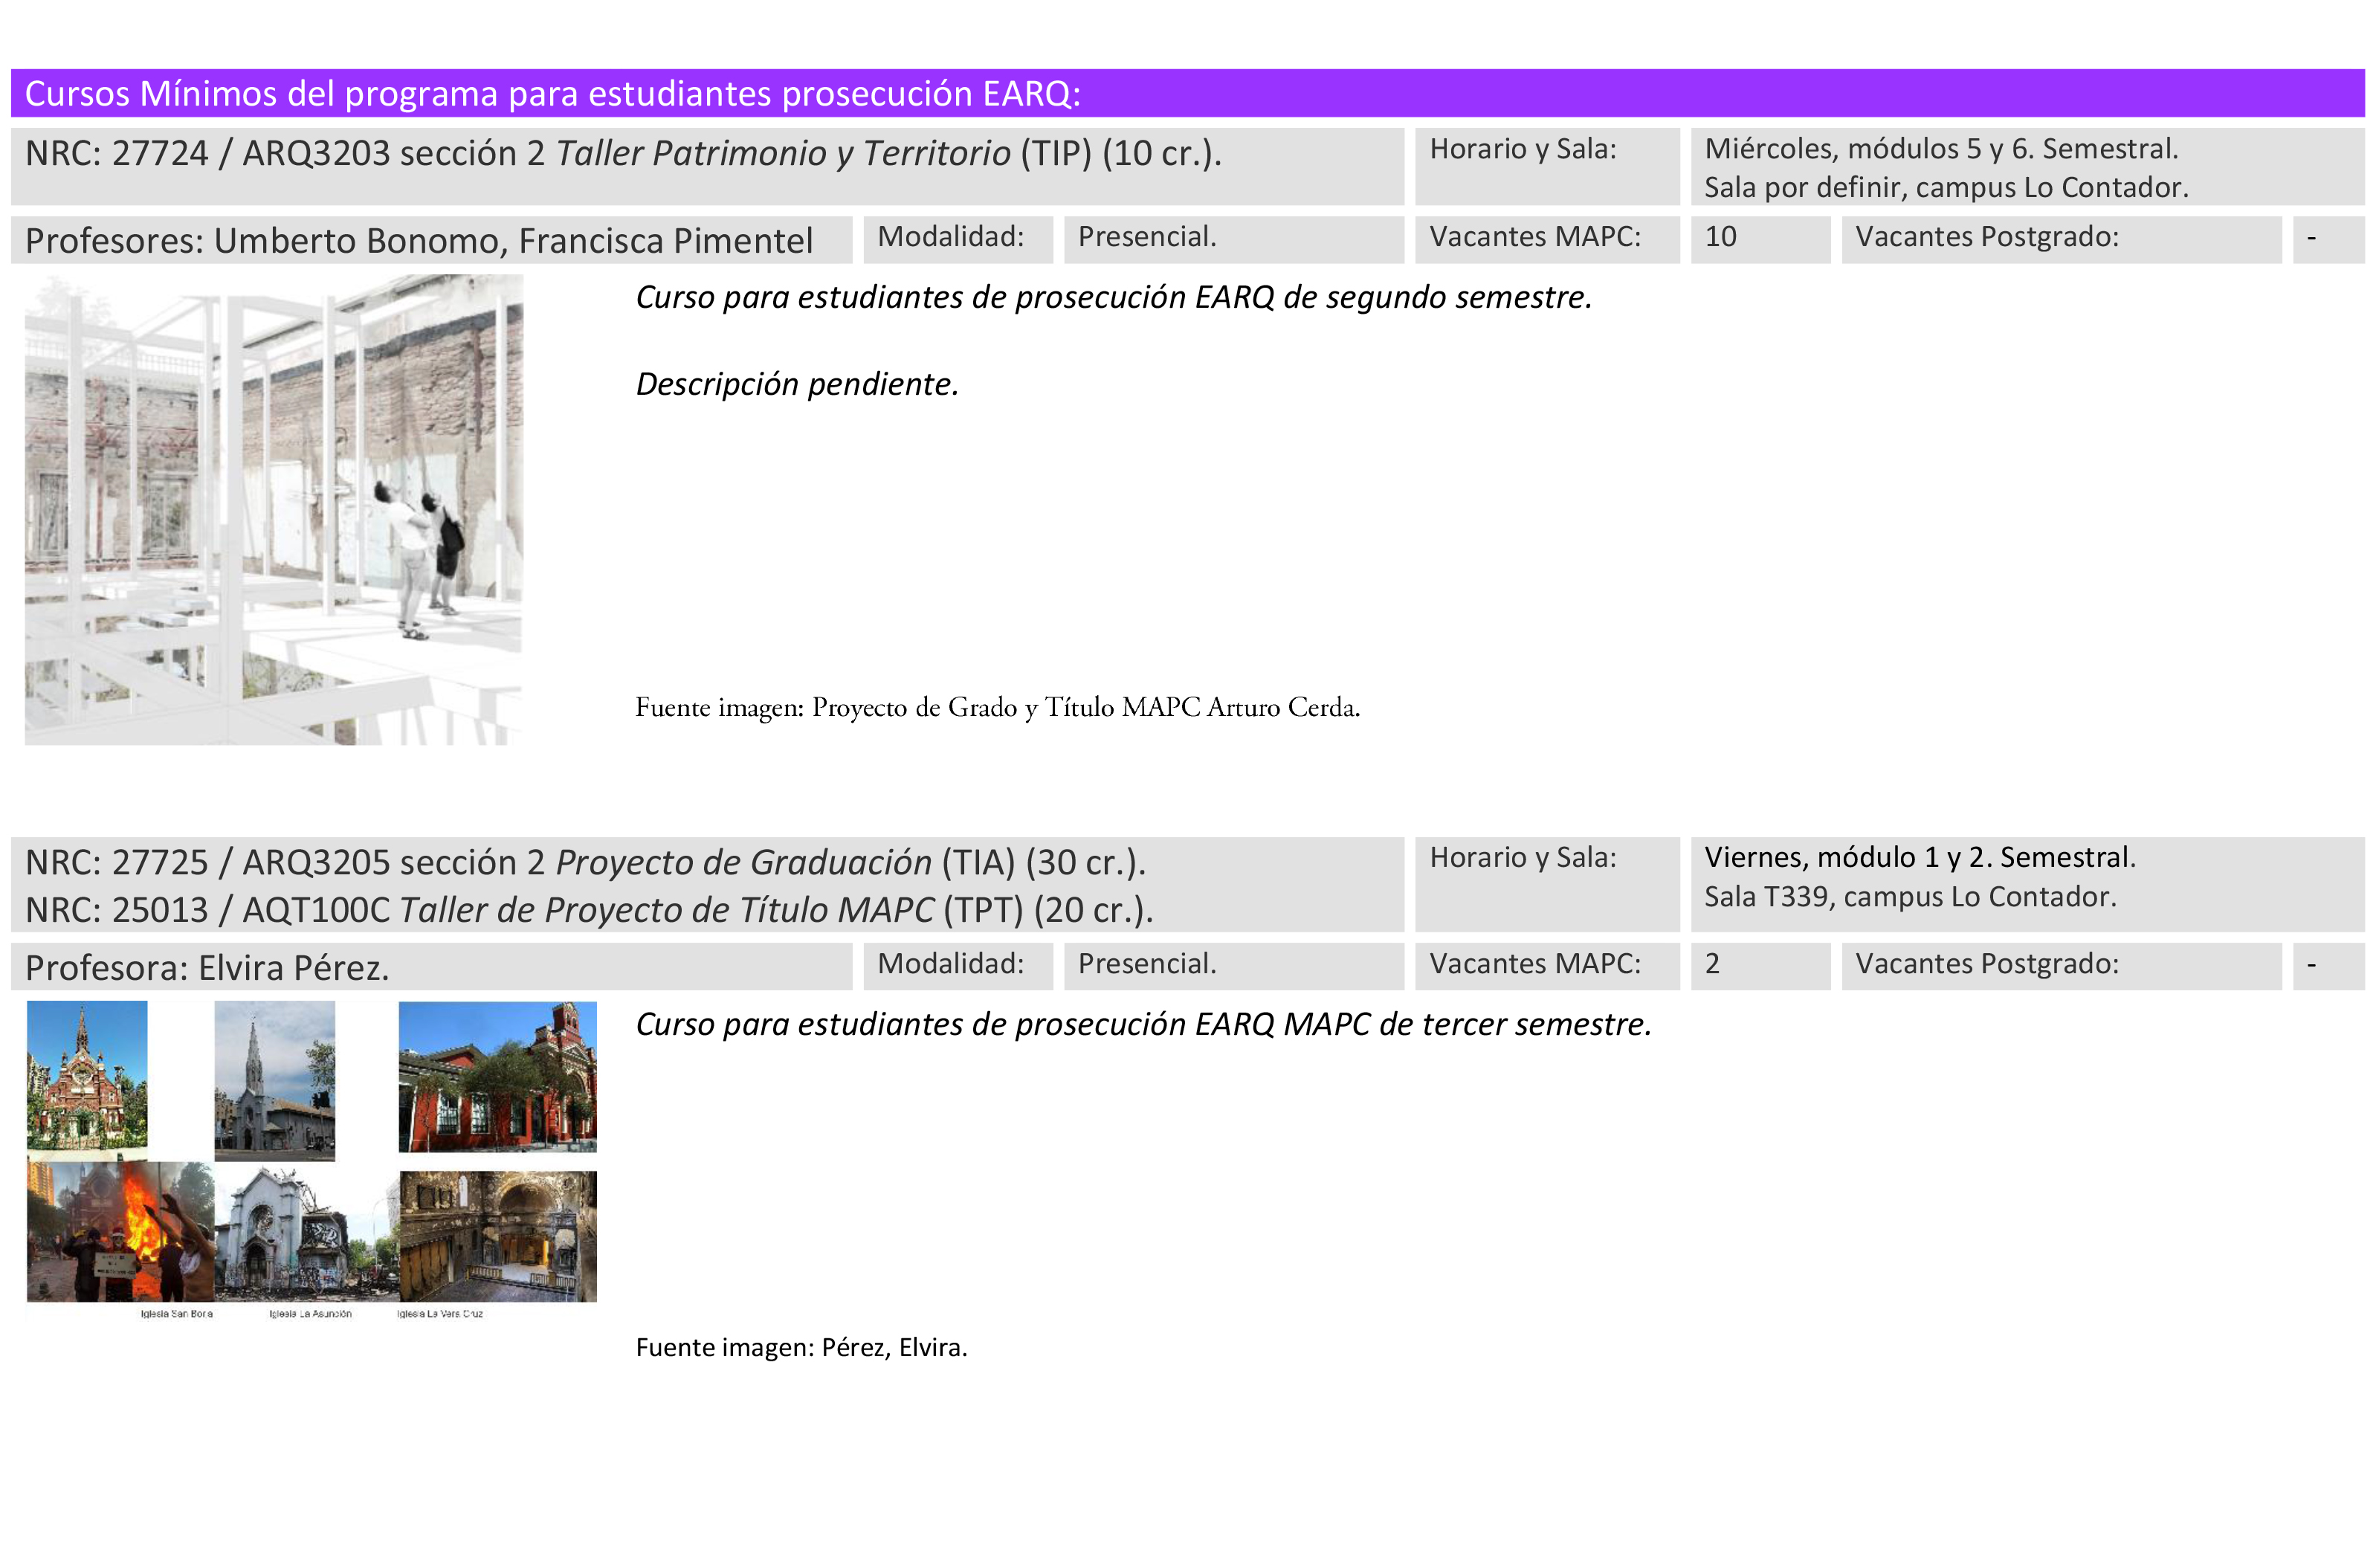Select 'Profesora: Elvira Pérez.'
The width and height of the screenshot is (2376, 1568).
coord(207,968)
